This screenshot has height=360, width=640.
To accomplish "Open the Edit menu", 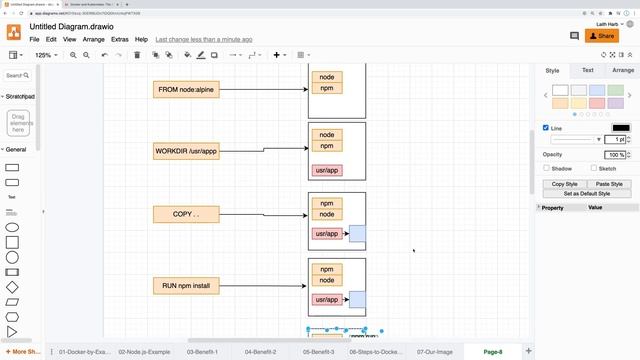I will (x=51, y=40).
